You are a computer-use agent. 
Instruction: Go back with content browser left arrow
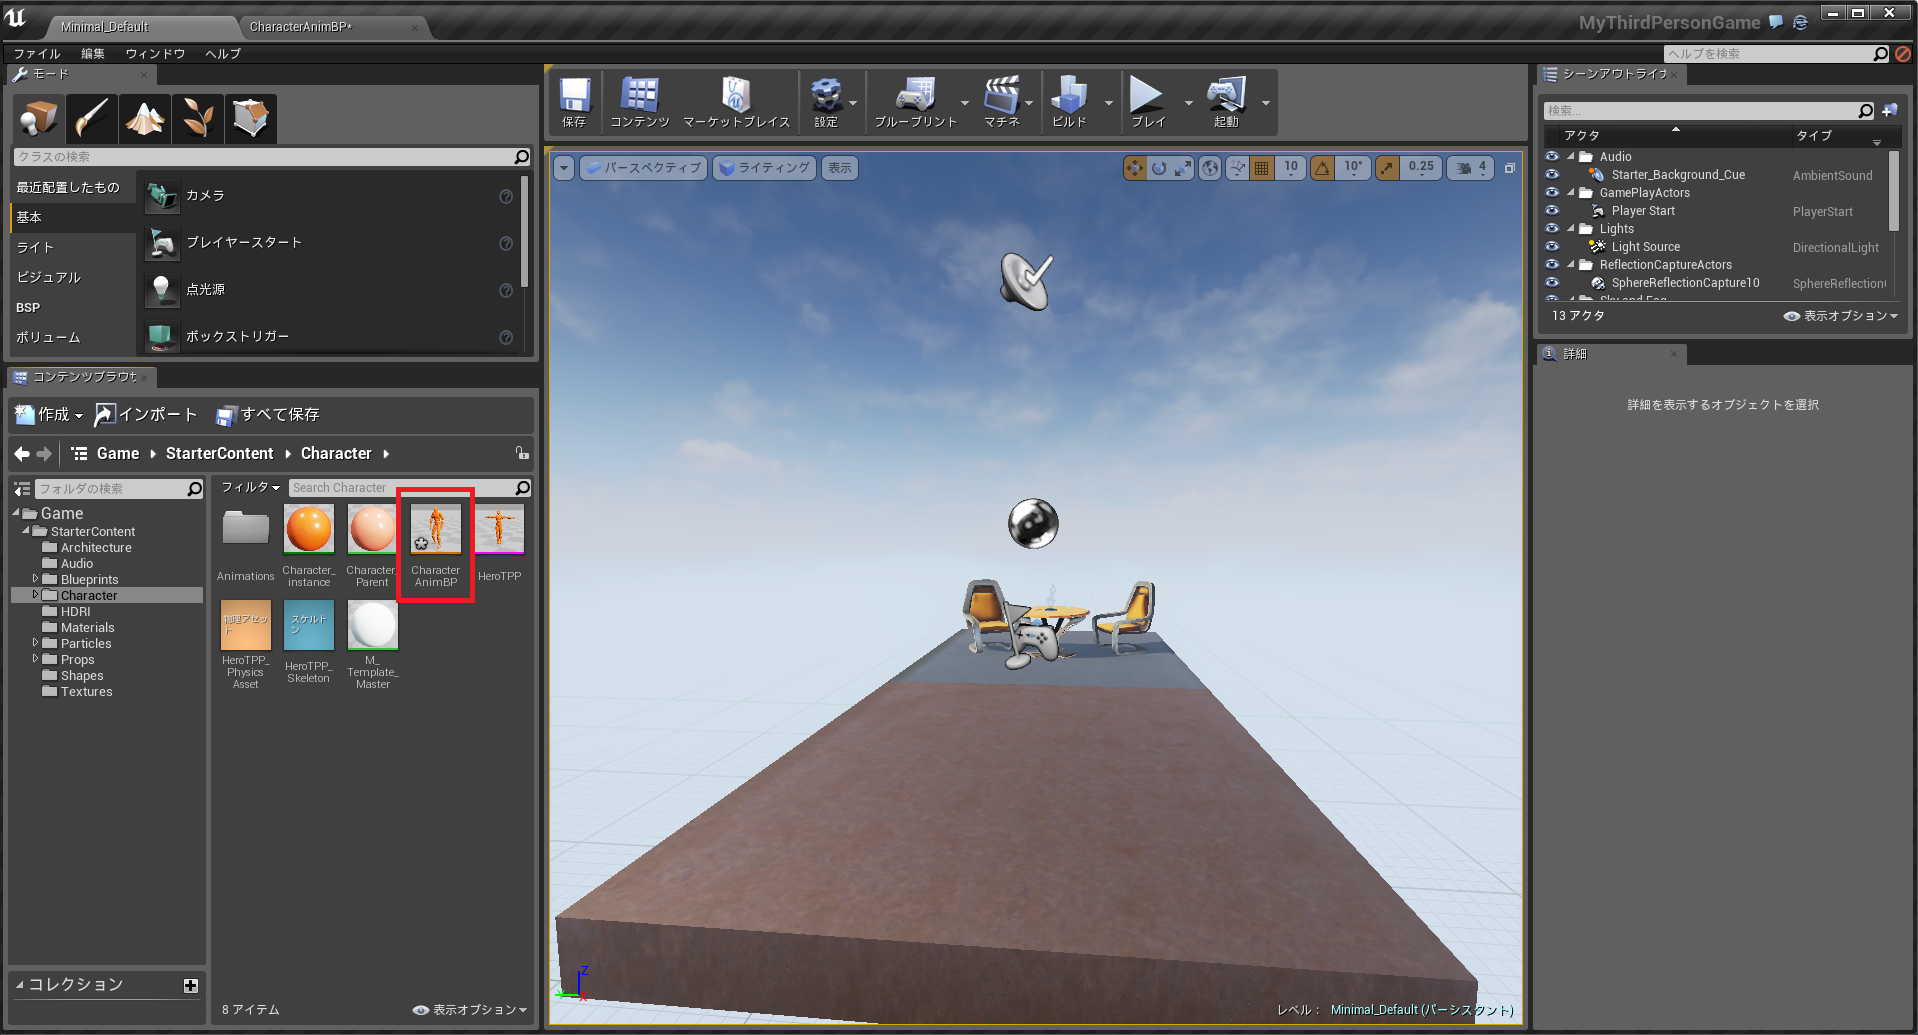[22, 454]
